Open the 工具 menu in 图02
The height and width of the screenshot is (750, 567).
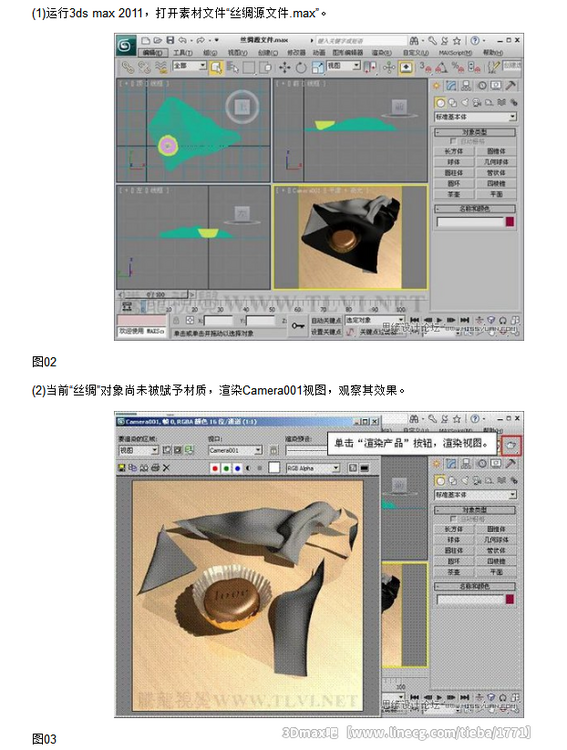[183, 53]
